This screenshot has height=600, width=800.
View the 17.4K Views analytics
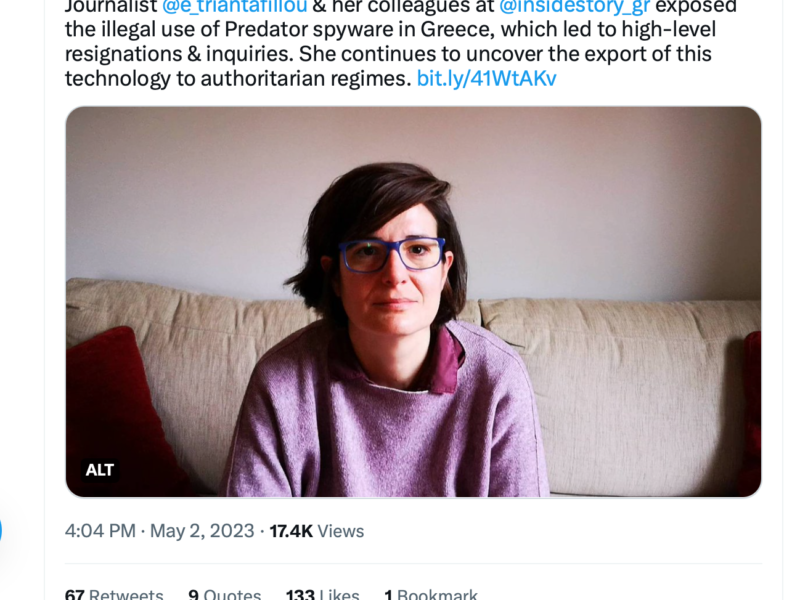pos(316,531)
